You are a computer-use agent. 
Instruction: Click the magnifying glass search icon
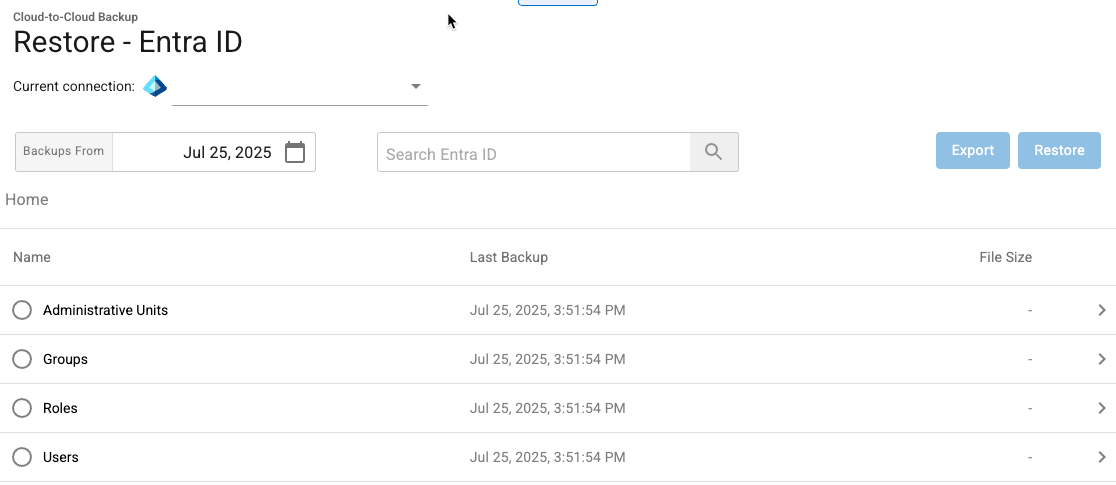click(x=714, y=152)
